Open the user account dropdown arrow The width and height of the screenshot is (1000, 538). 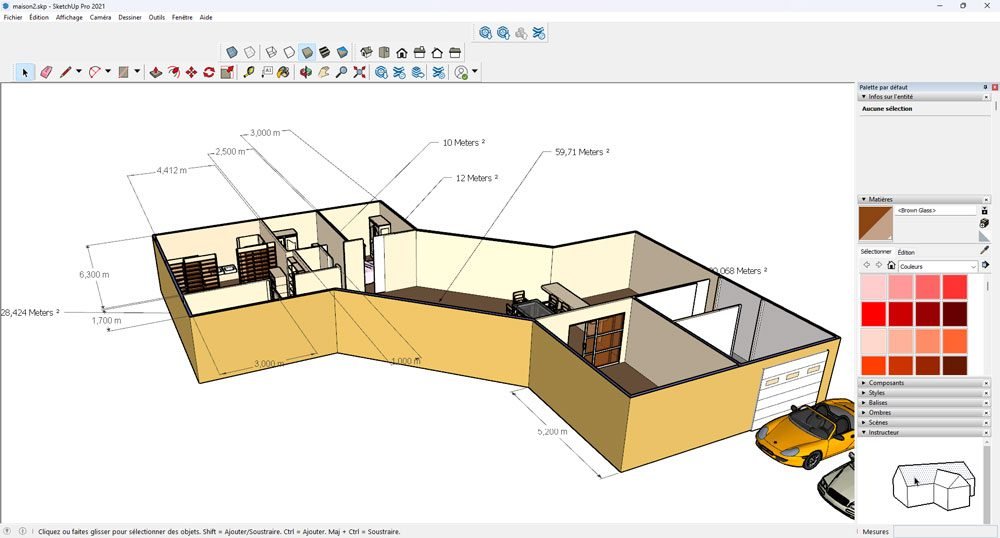pos(474,72)
